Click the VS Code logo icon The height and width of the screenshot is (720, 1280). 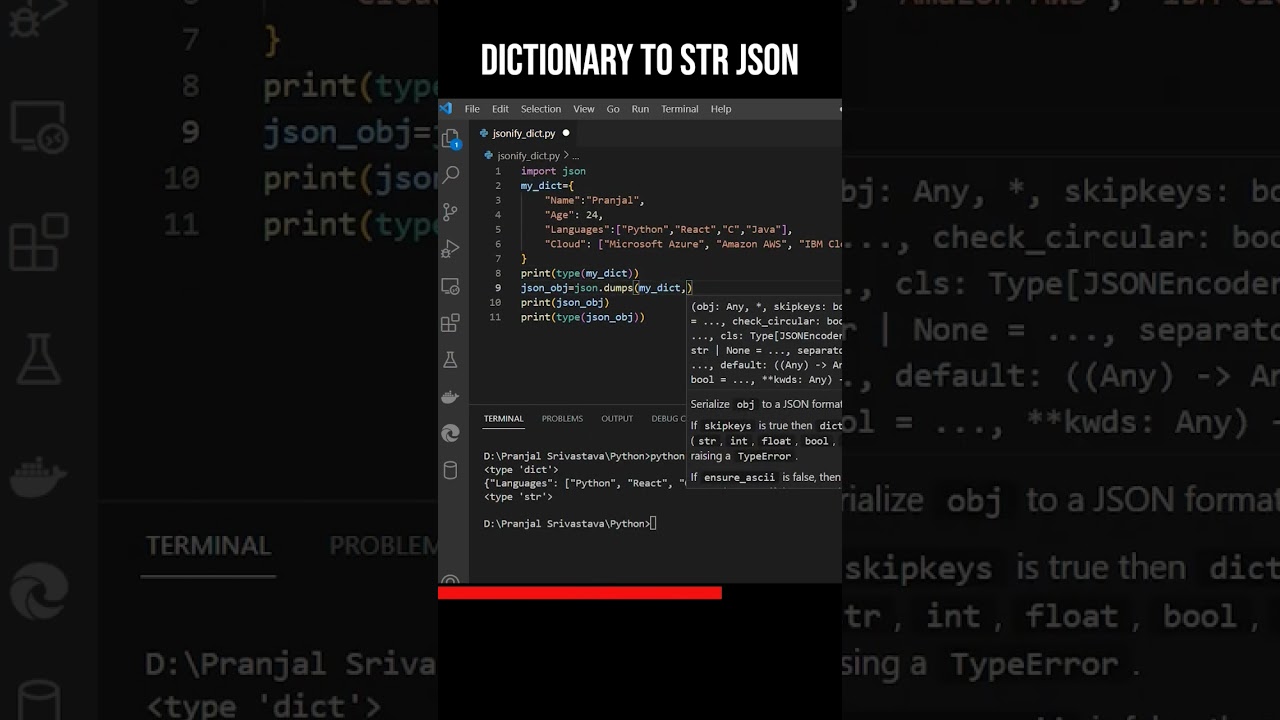[446, 108]
